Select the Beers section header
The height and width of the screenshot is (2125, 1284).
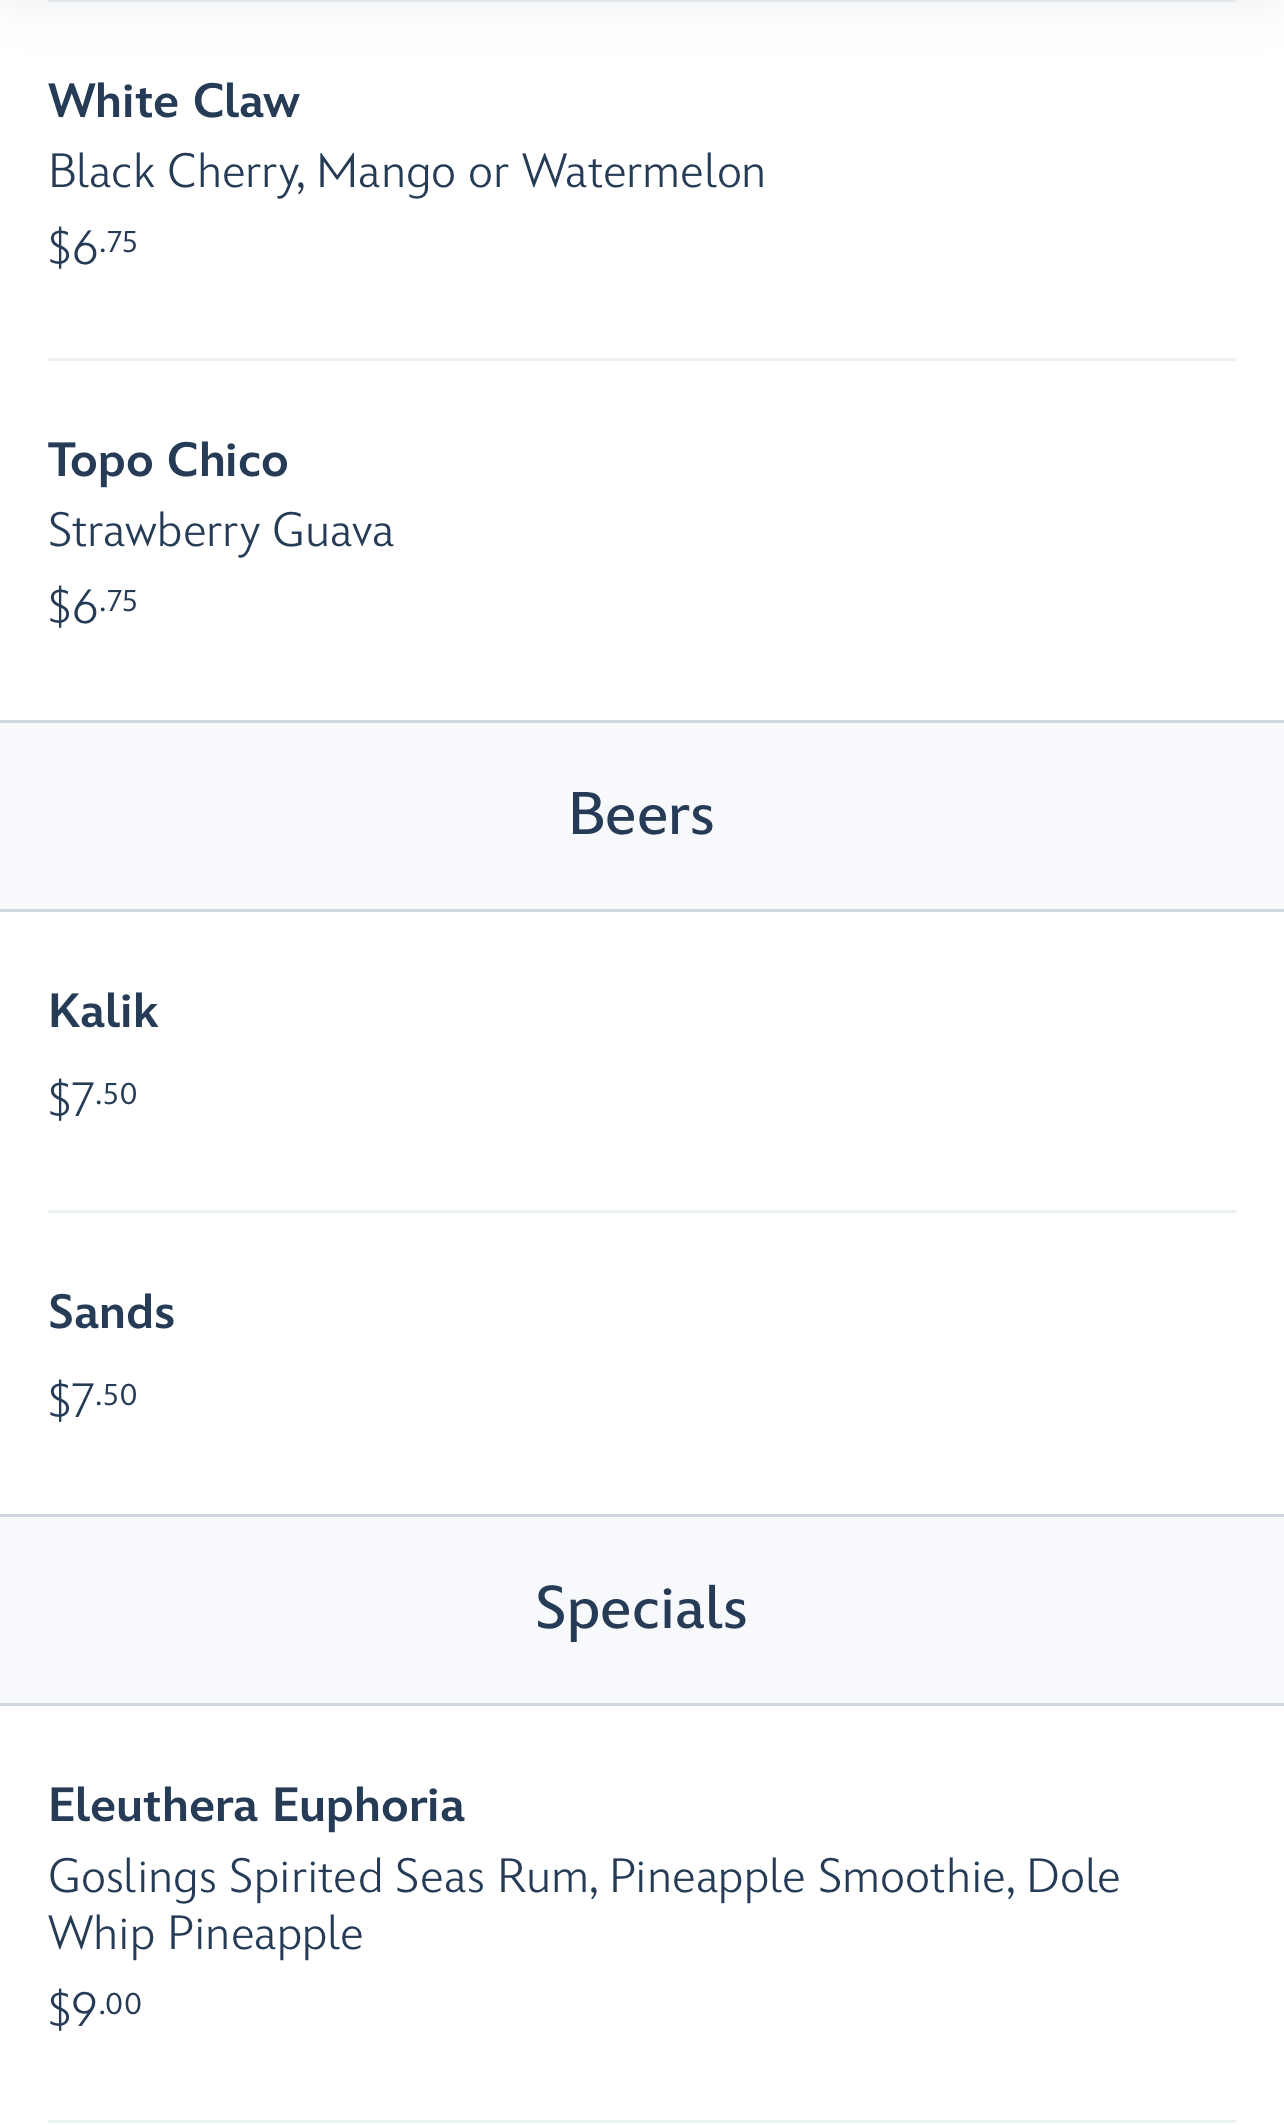coord(642,814)
